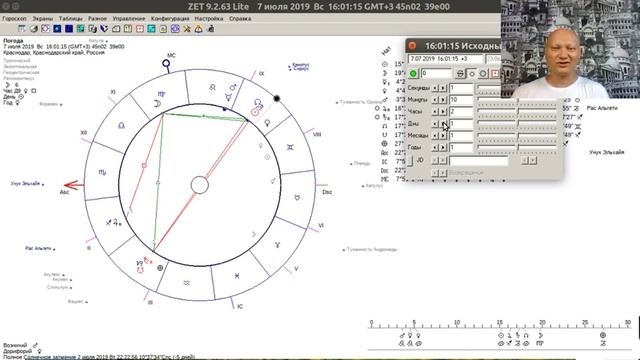
Task: Click the yellow warning triangle toolbar icon
Action: coord(198,29)
